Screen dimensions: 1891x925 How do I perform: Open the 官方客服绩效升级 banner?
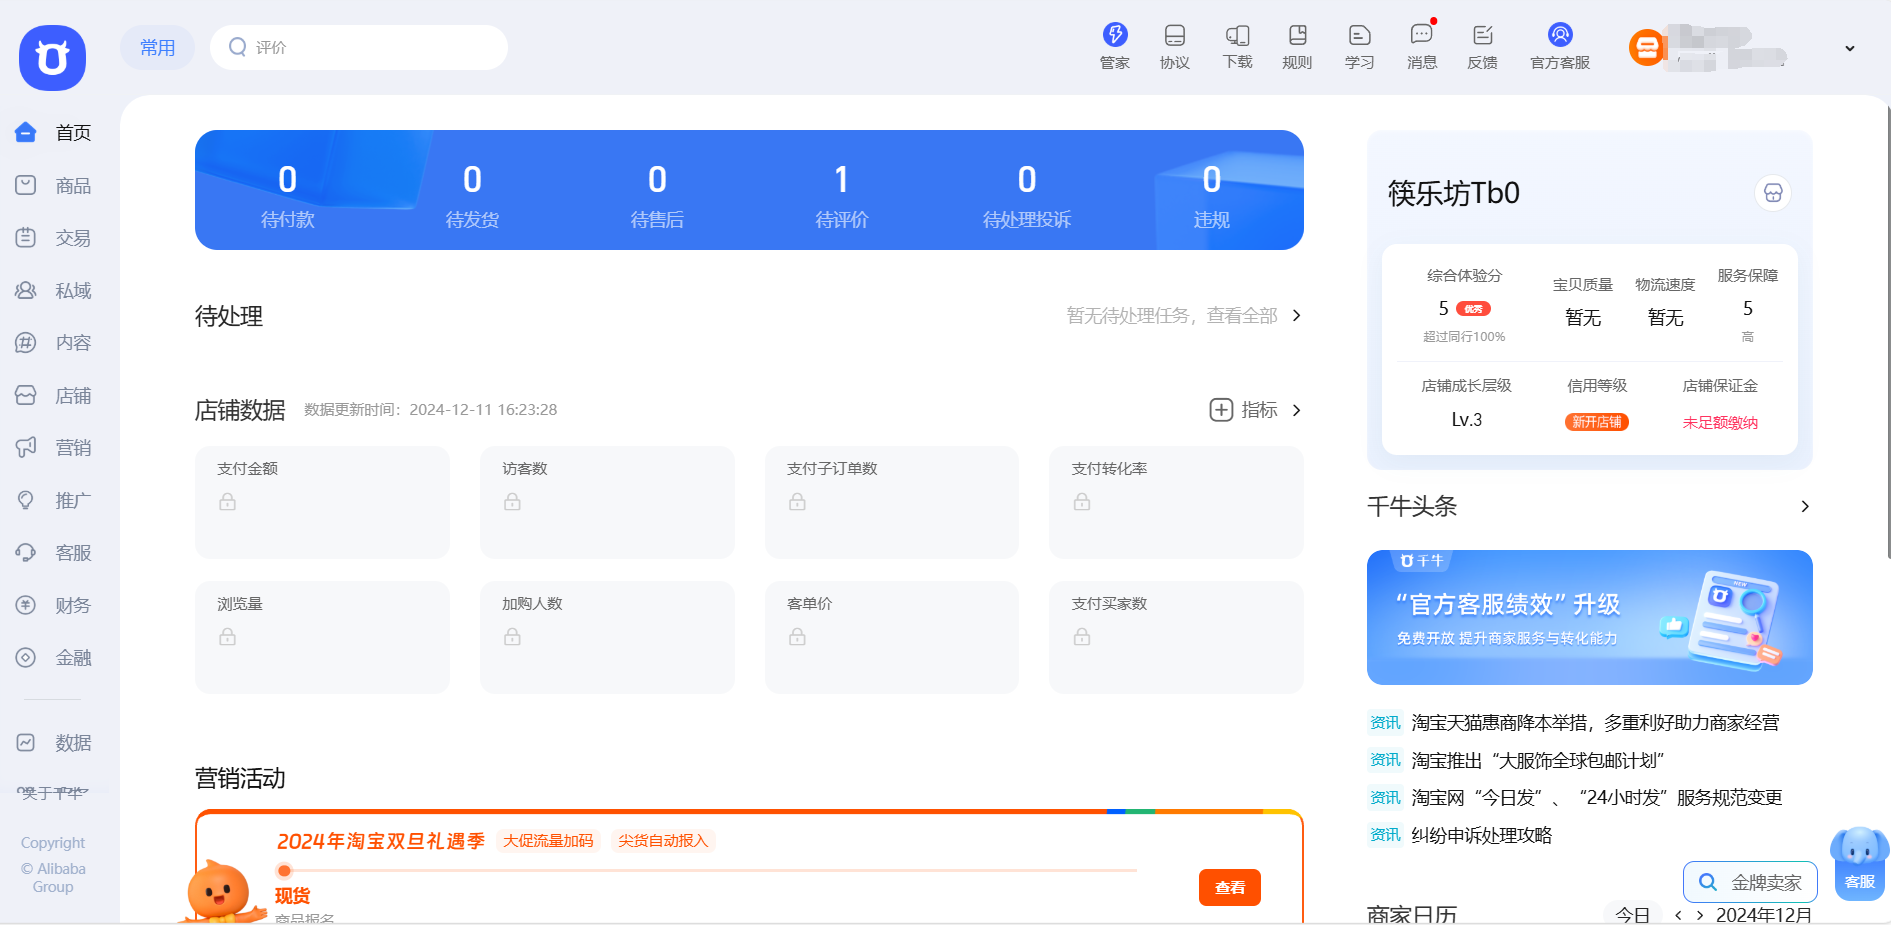pyautogui.click(x=1590, y=617)
